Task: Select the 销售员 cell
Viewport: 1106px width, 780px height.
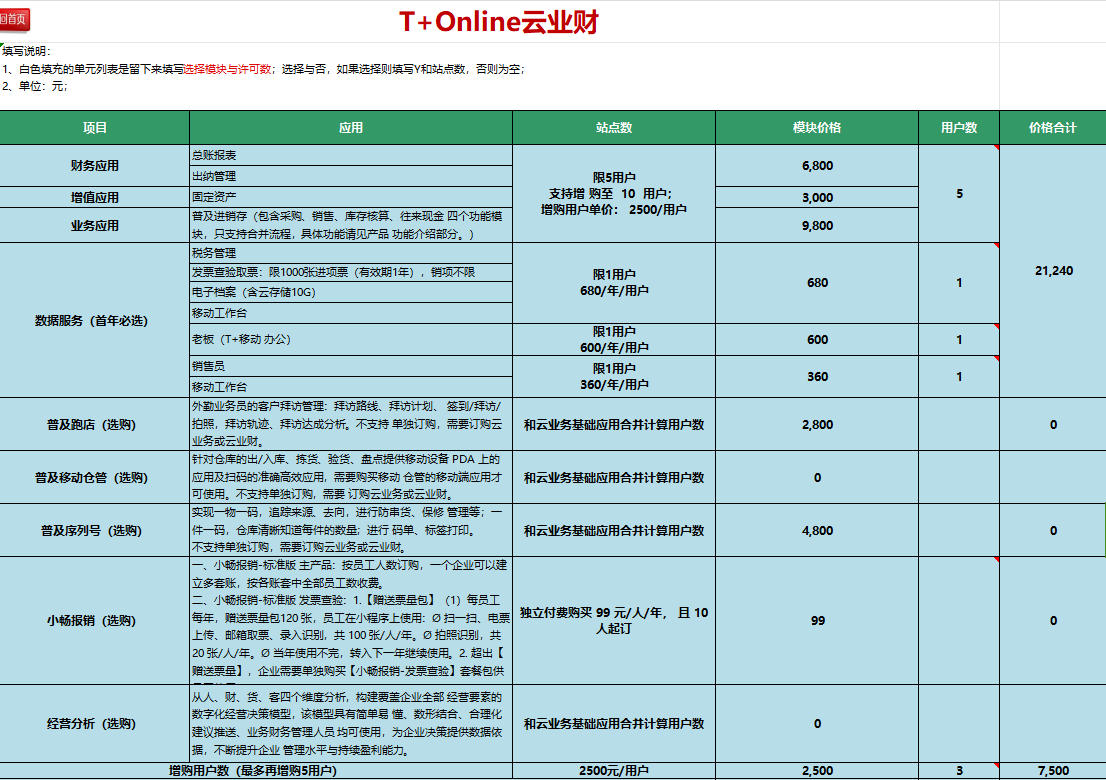Action: click(351, 366)
